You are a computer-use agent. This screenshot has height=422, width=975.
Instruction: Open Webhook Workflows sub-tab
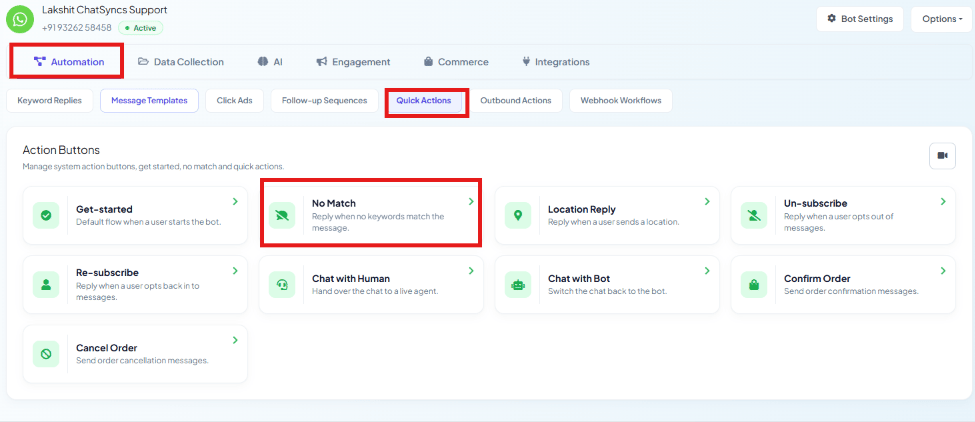pyautogui.click(x=621, y=100)
